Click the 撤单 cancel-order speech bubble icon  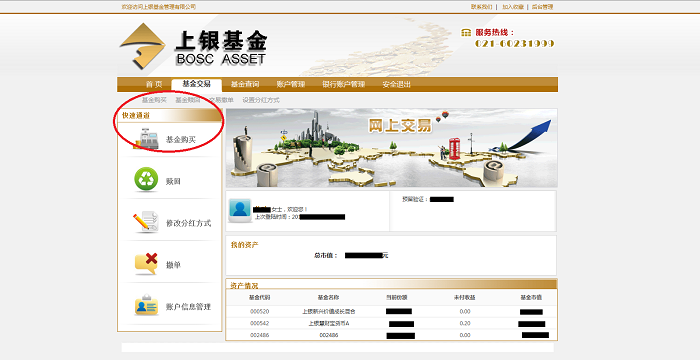point(146,264)
